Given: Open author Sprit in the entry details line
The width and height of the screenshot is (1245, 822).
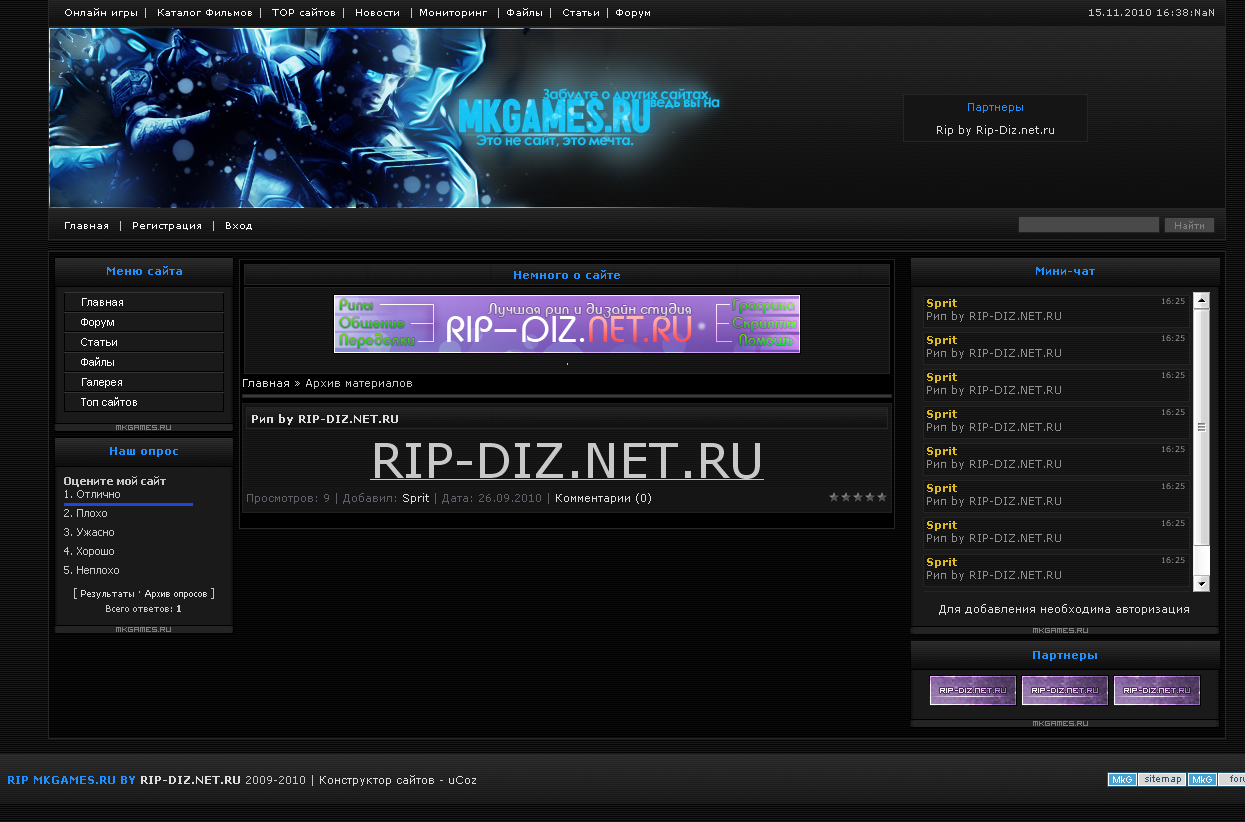Looking at the screenshot, I should click(x=416, y=498).
